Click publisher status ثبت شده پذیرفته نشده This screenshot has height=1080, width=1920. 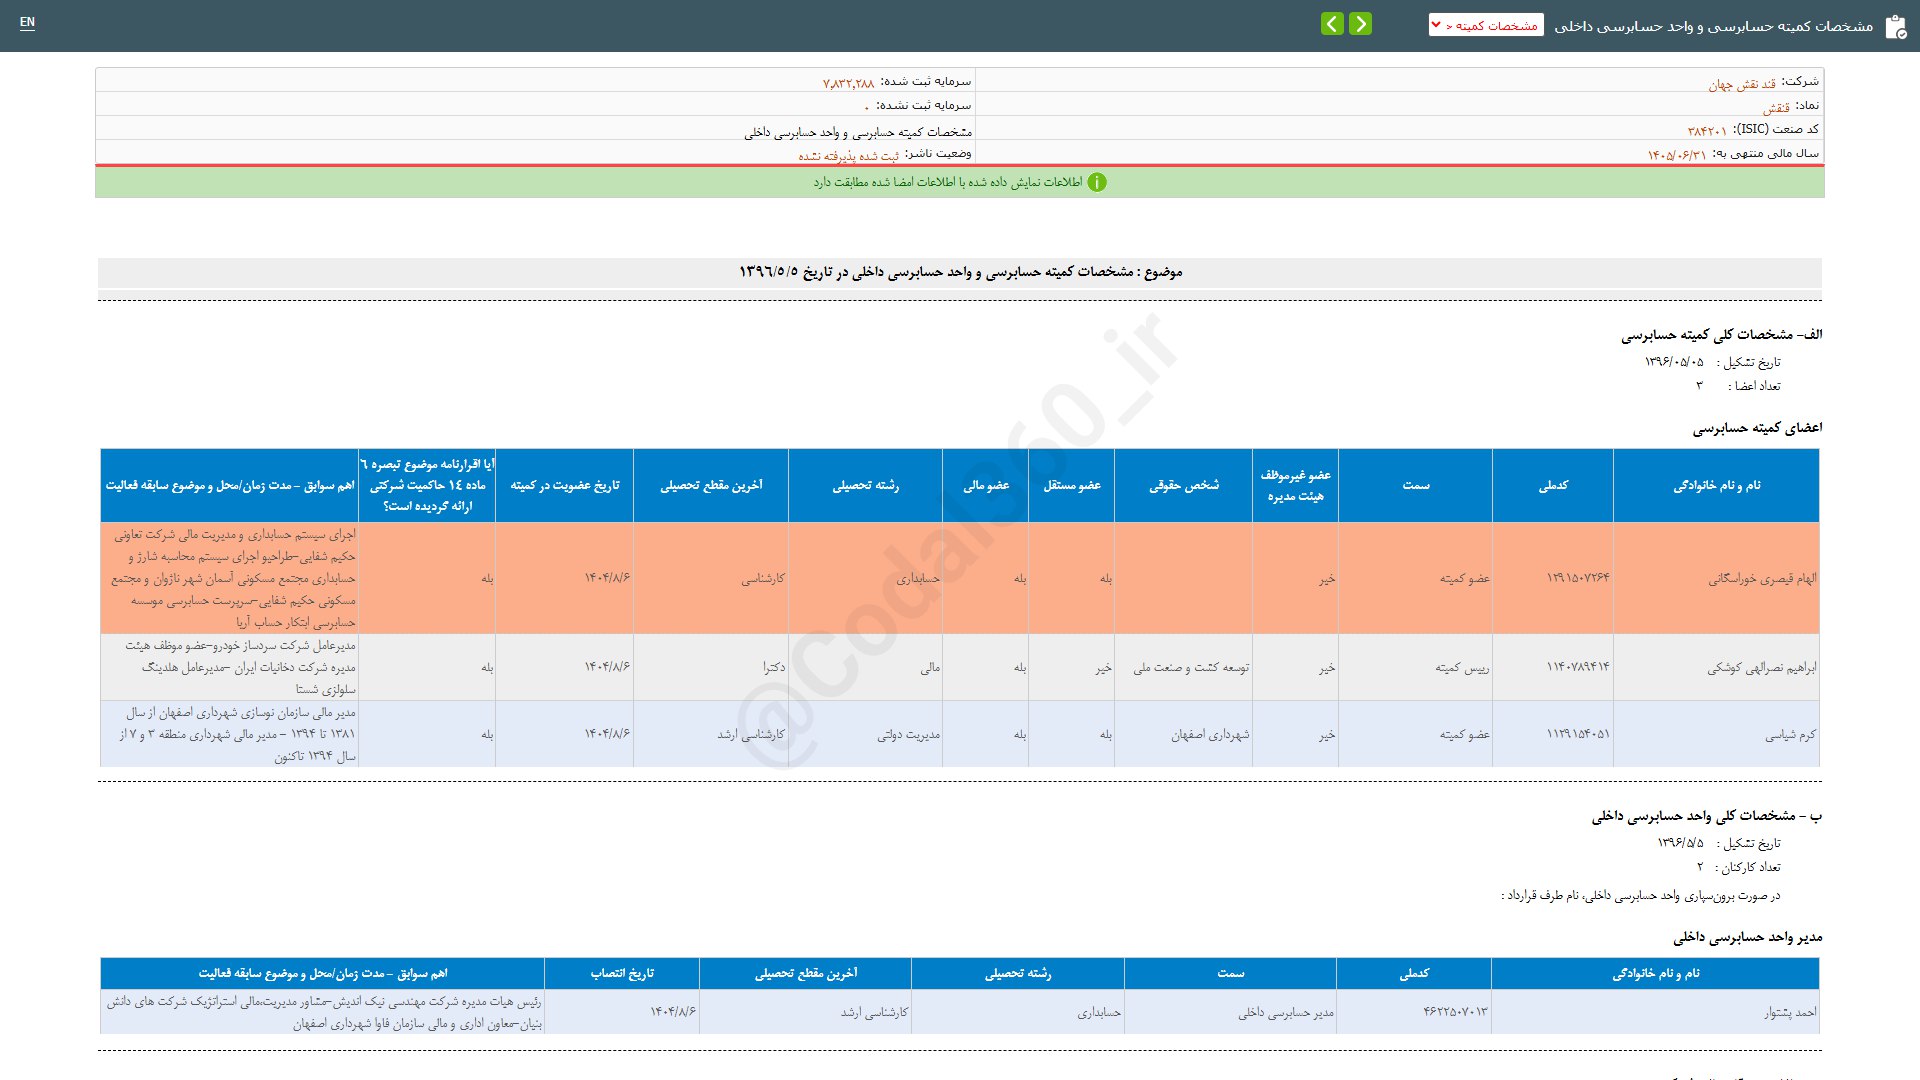click(848, 156)
